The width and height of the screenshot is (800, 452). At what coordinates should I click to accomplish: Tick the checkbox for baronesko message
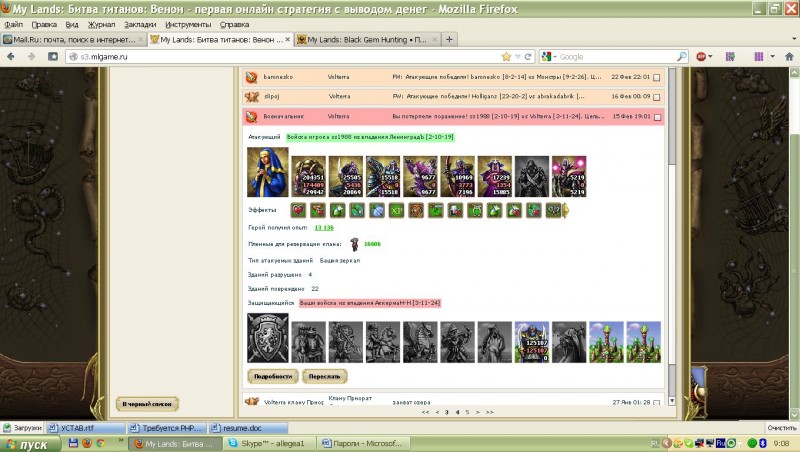click(656, 77)
